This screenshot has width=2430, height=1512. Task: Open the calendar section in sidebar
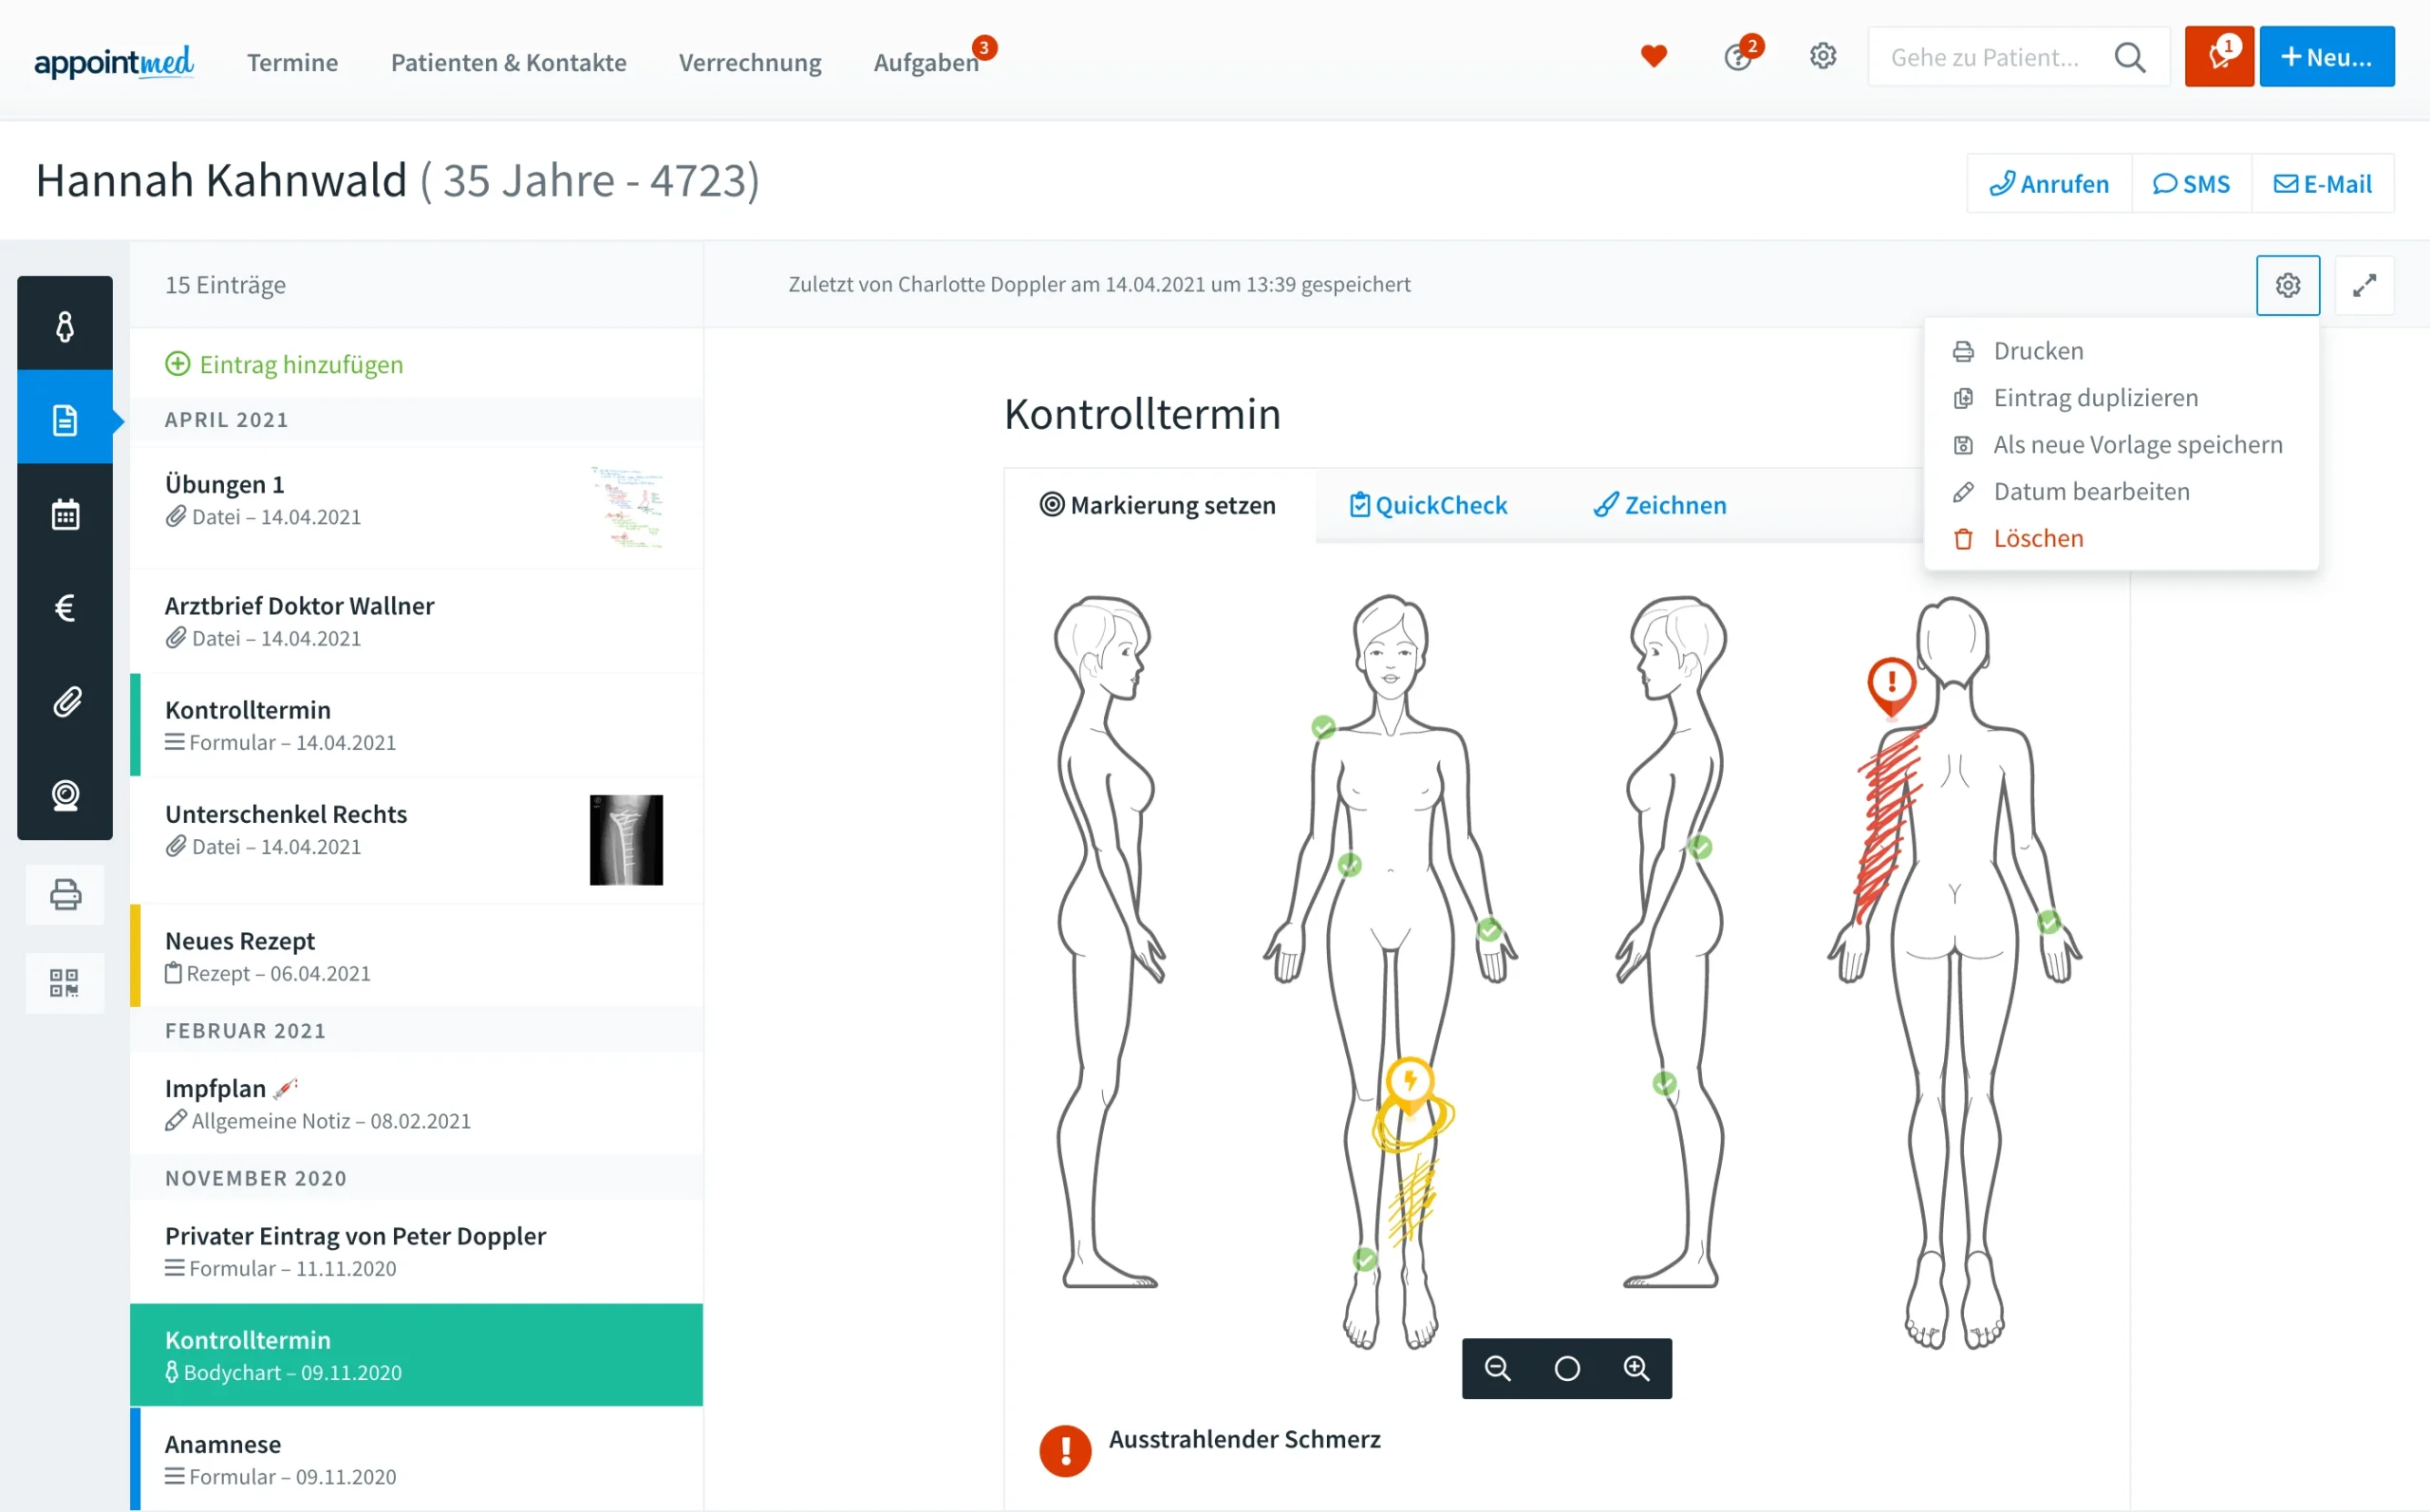coord(65,514)
